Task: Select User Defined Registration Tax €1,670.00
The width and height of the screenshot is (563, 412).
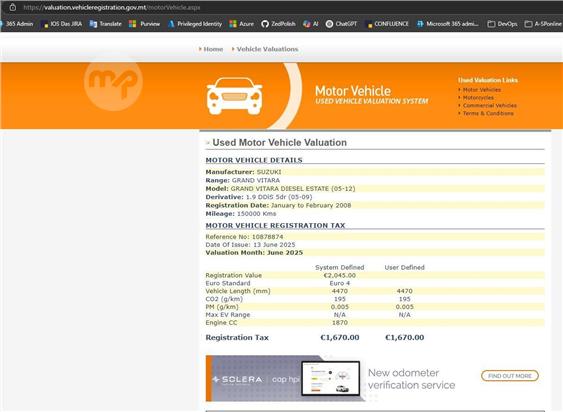Action: point(404,338)
